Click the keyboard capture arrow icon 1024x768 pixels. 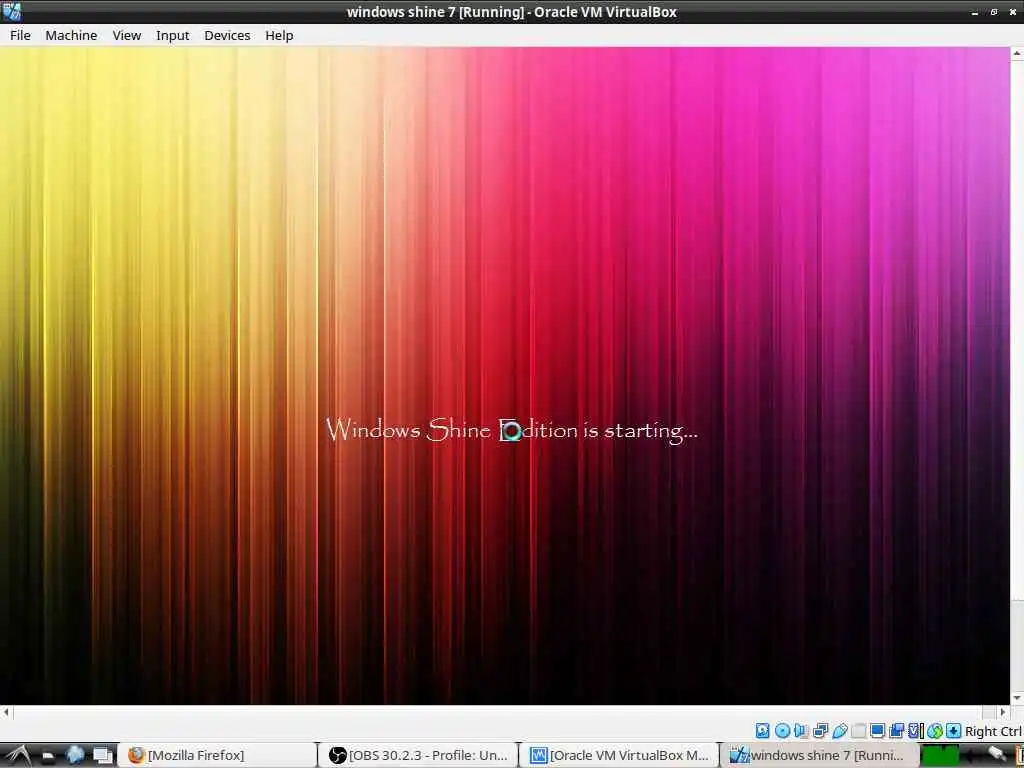tap(953, 731)
